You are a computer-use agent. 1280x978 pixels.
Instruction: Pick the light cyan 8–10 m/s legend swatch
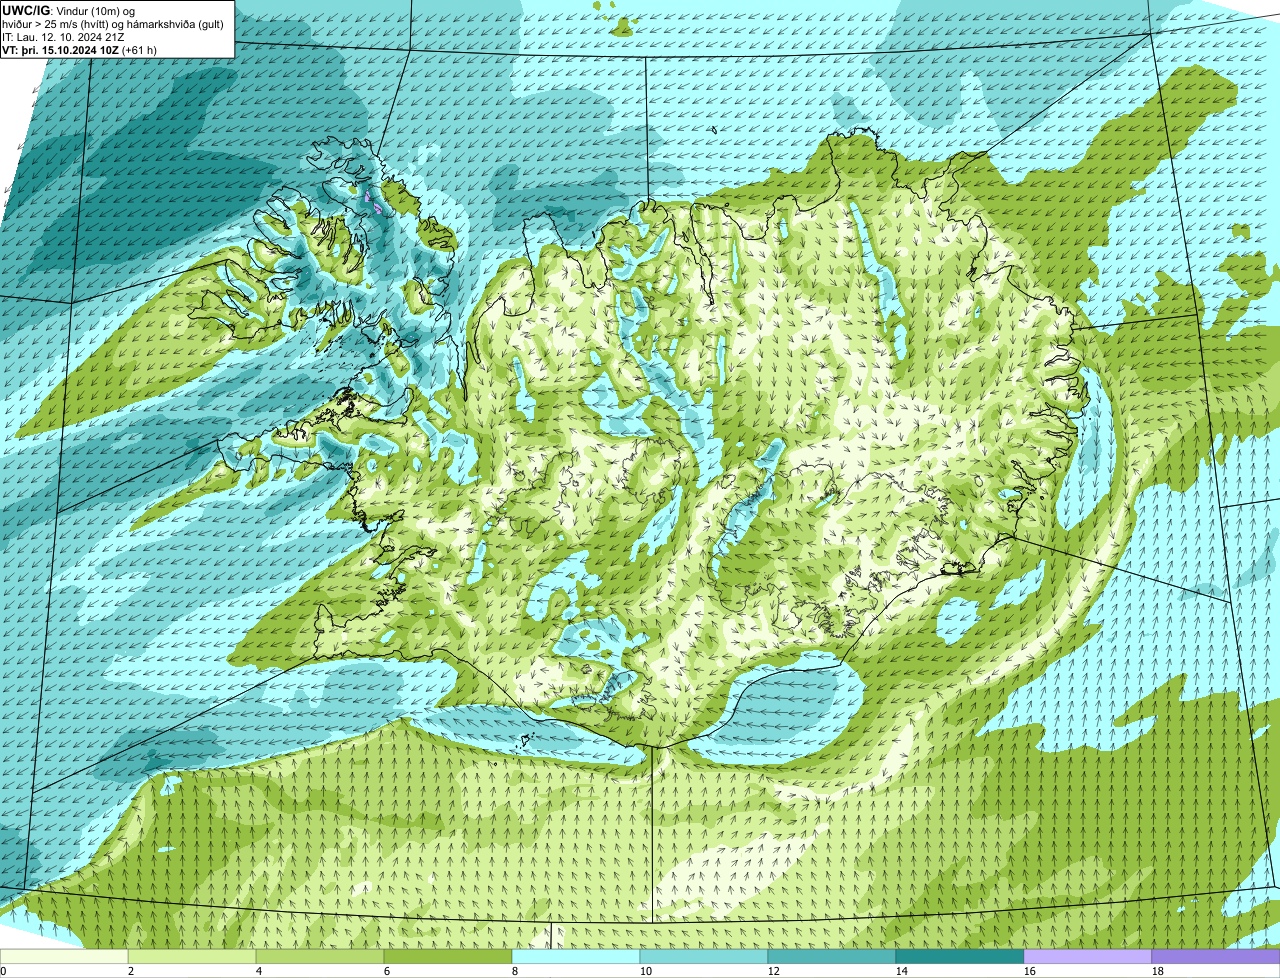[x=576, y=956]
